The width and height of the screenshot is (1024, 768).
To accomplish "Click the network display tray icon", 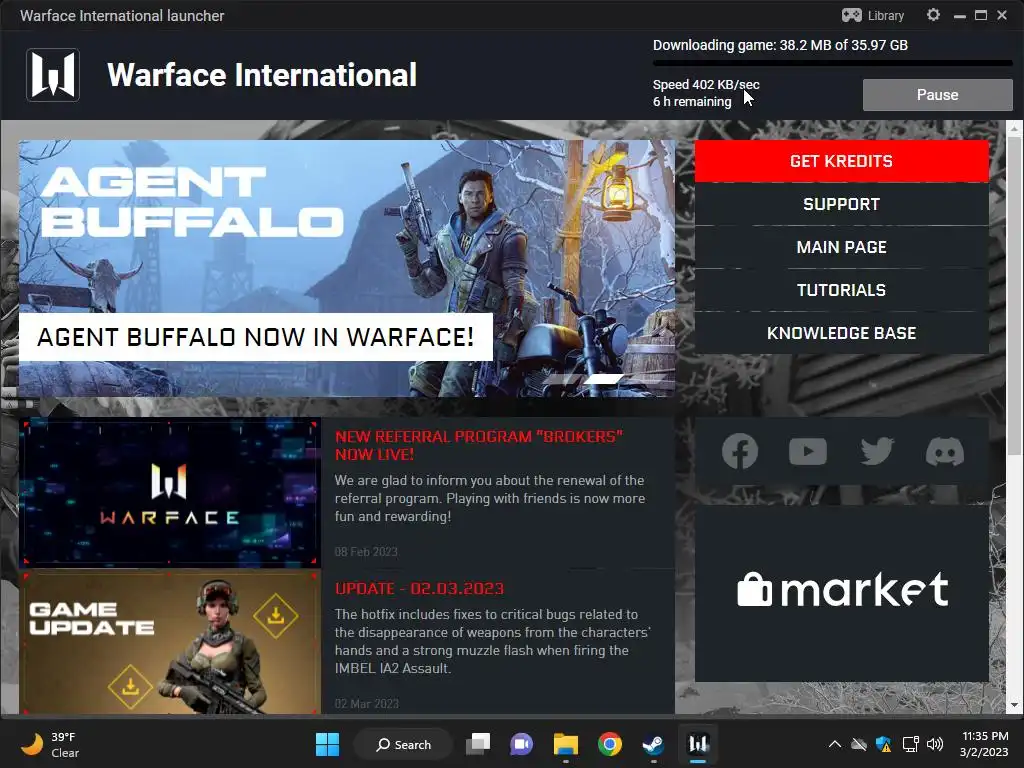I will coord(910,744).
